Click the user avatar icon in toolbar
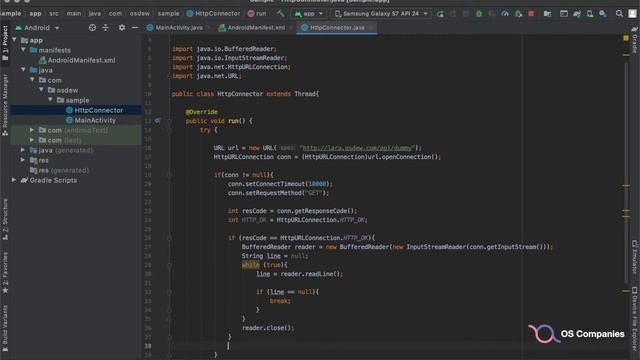Screen dimensions: 640x360 632,13
